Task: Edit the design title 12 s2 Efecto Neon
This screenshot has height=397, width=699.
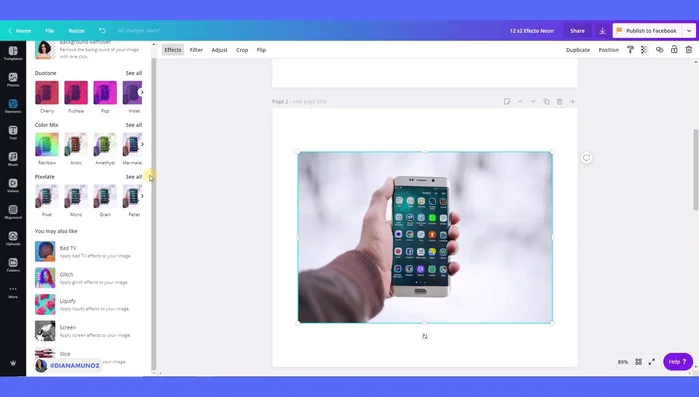Action: tap(531, 31)
